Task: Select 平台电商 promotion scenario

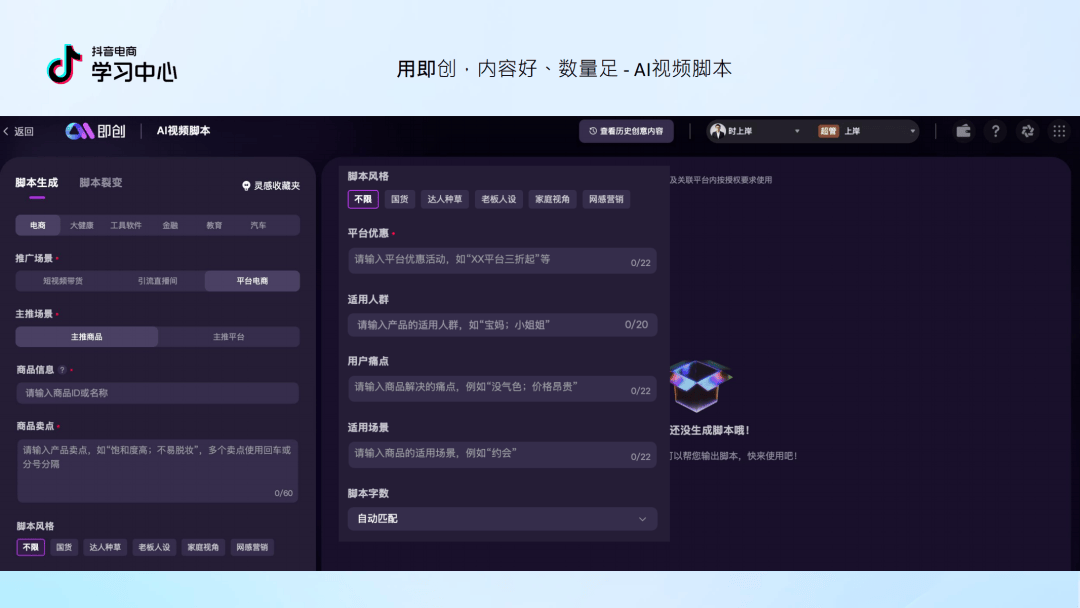Action: tap(252, 281)
